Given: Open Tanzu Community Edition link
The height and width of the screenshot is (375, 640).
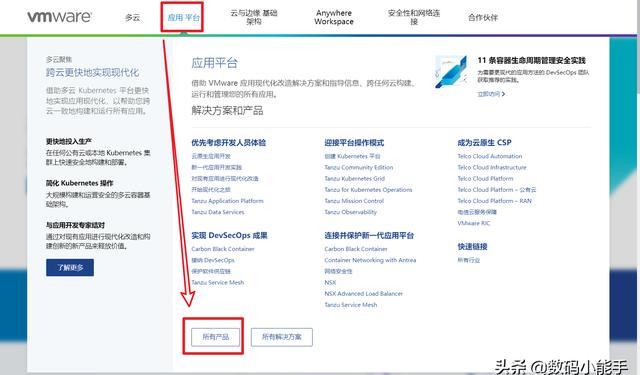Looking at the screenshot, I should (359, 167).
